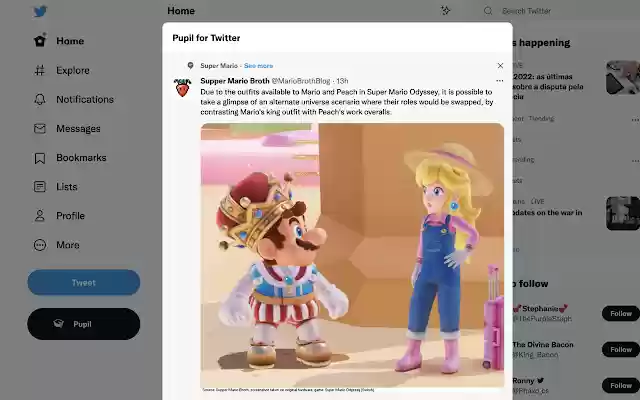Image resolution: width=640 pixels, height=400 pixels.
Task: Click the Twitter bird logo
Action: [40, 11]
